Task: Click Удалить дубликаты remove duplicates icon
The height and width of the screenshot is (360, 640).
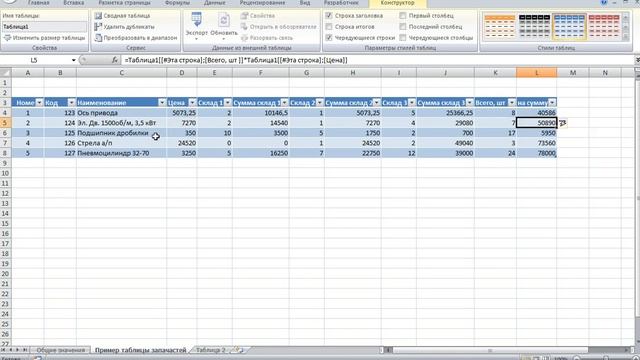Action: click(98, 27)
